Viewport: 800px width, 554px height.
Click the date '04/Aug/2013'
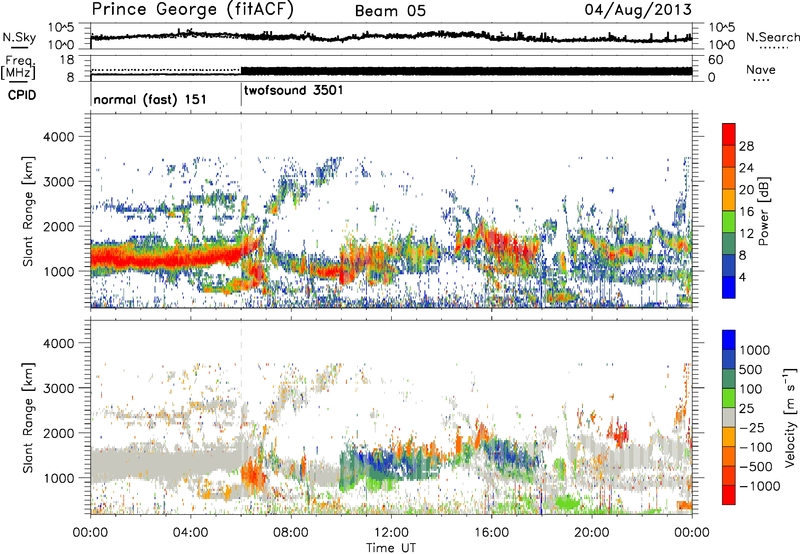coord(638,10)
